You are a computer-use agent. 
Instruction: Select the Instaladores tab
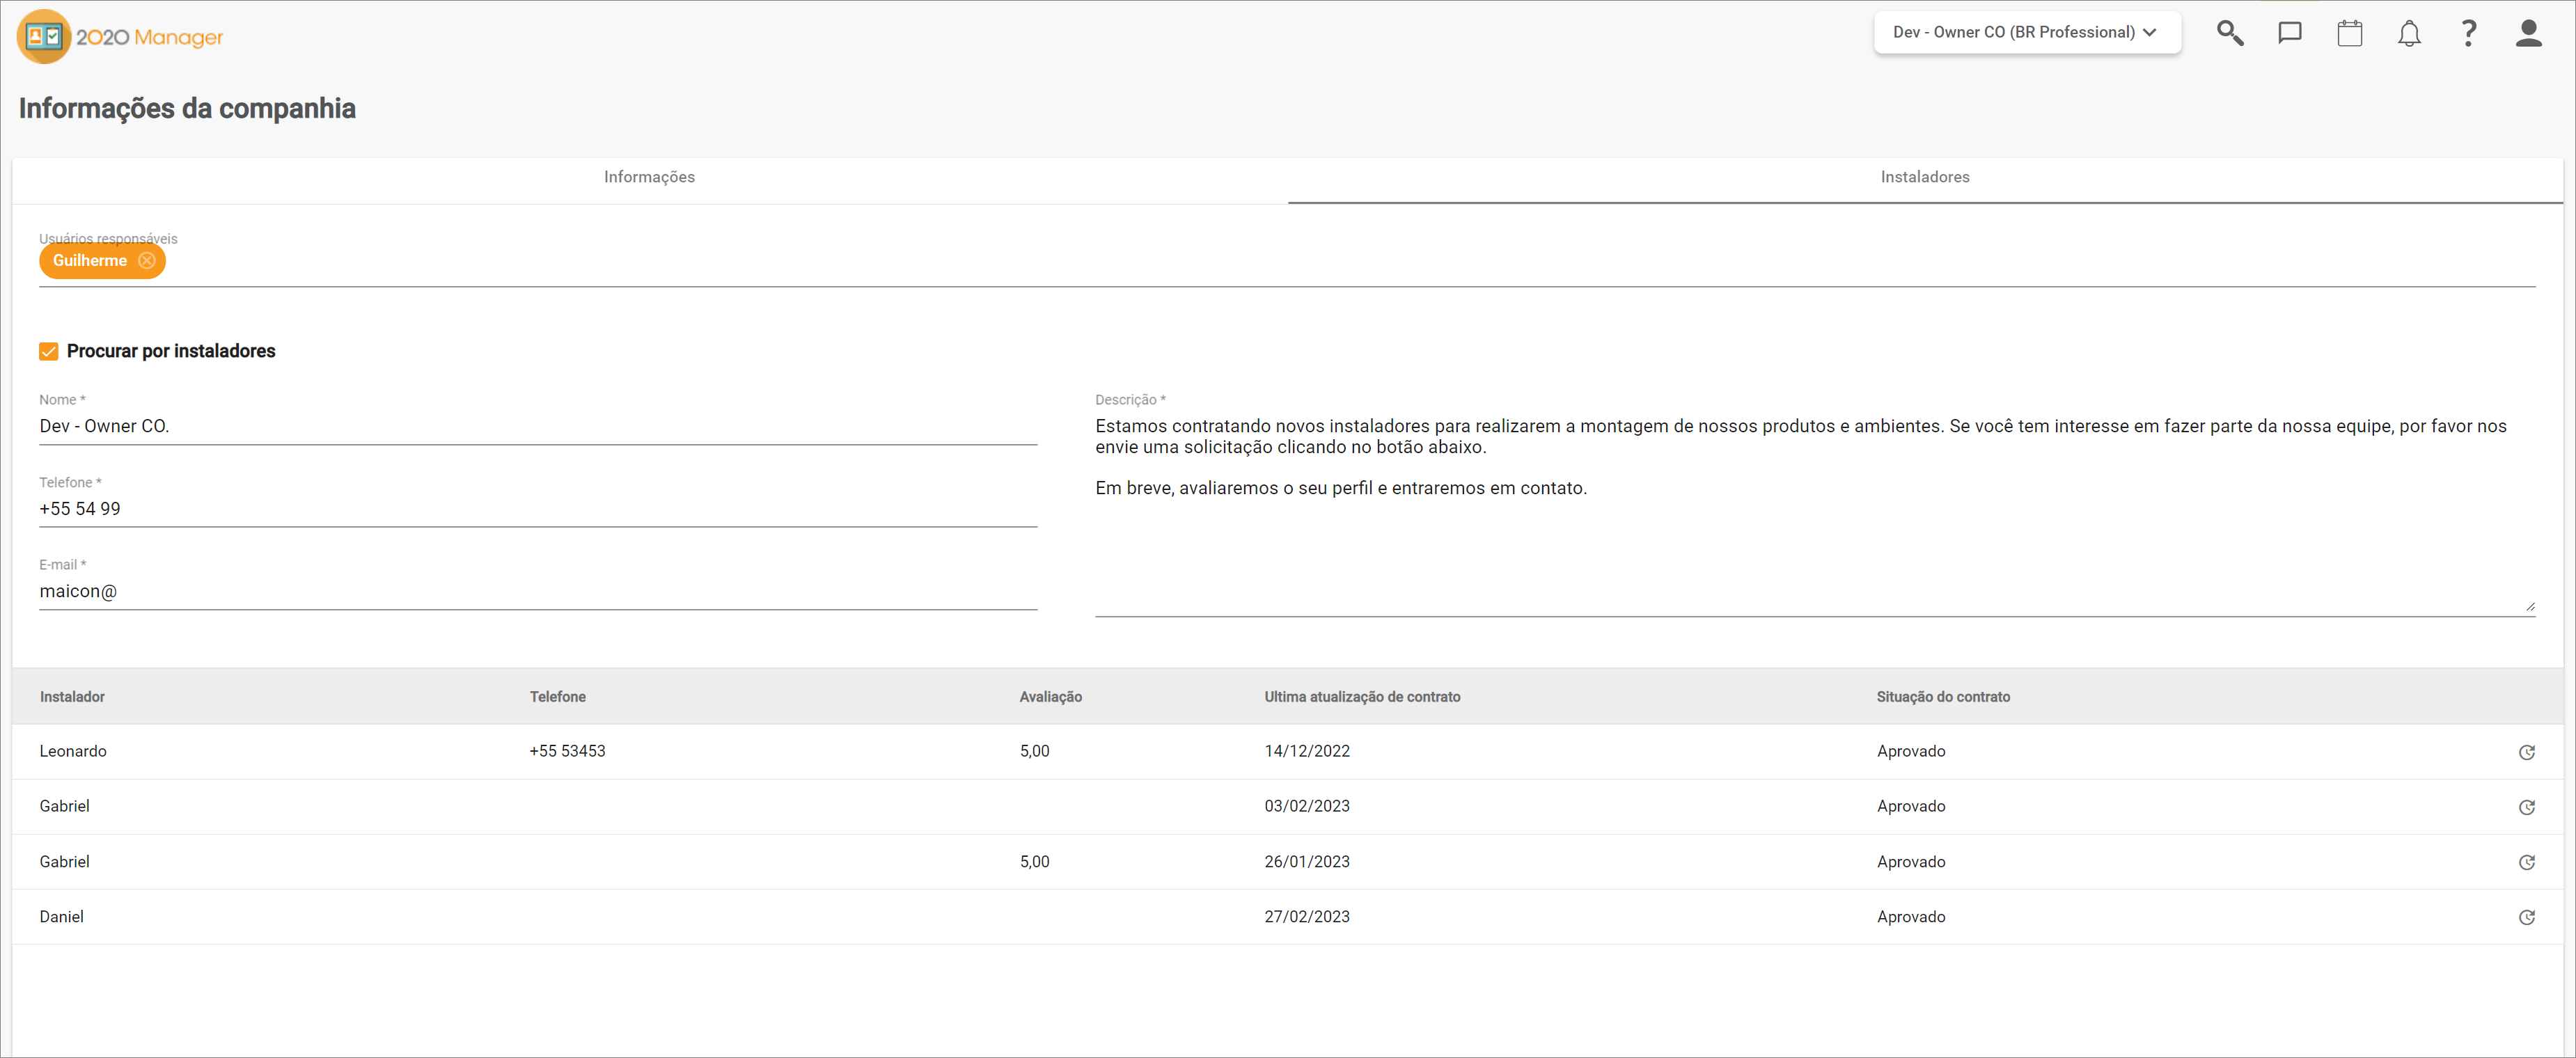[x=1924, y=177]
